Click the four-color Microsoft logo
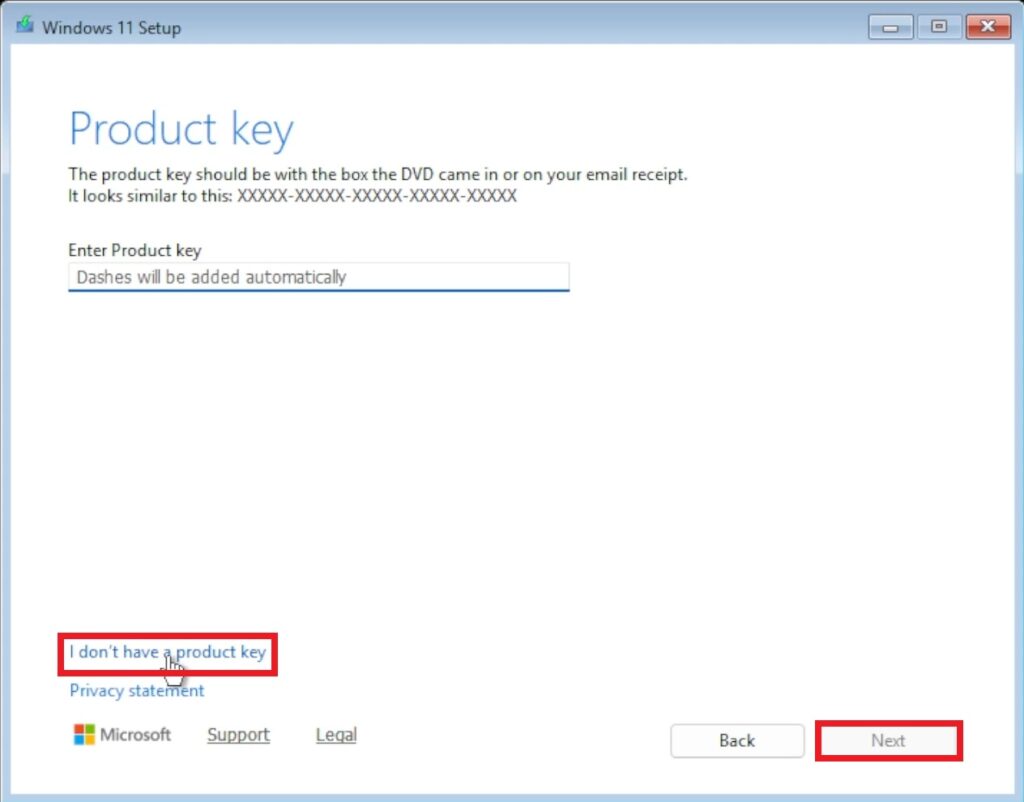Viewport: 1024px width, 802px height. 84,735
